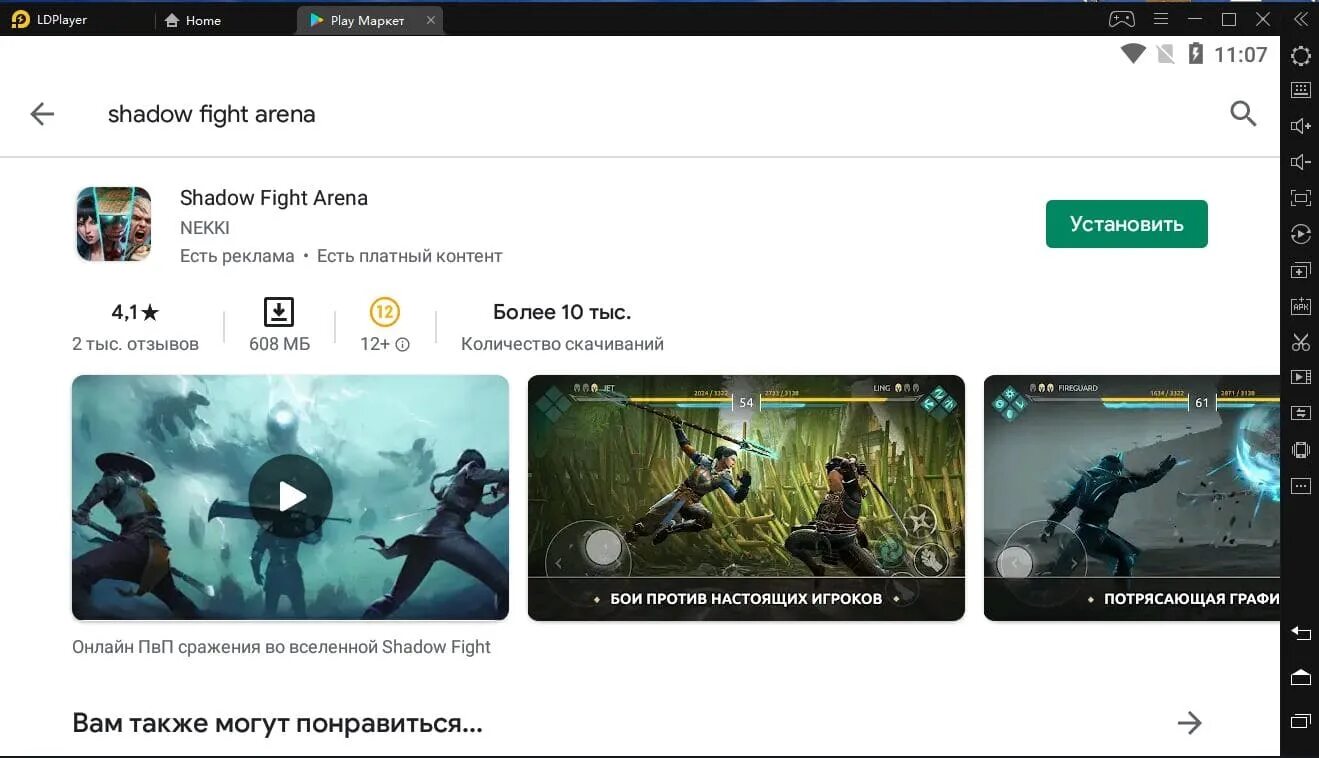
Task: Click the search field text 'shadow fight arena'
Action: (x=211, y=114)
